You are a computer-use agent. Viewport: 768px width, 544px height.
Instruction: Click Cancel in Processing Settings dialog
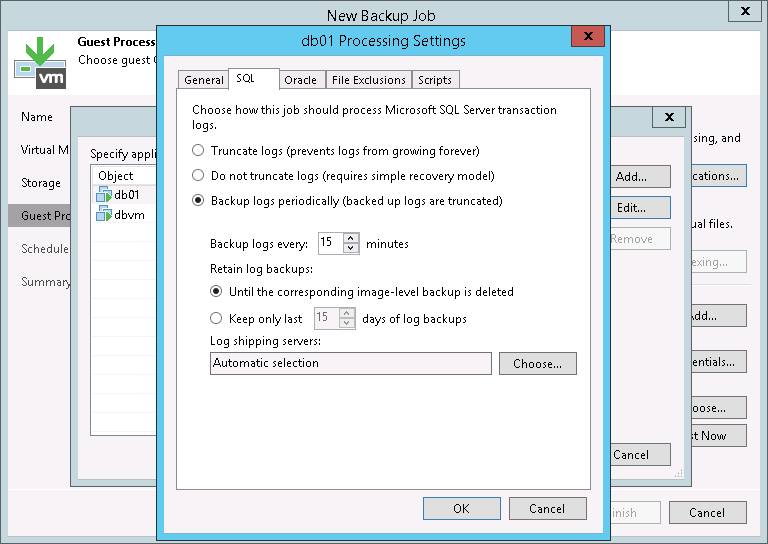click(x=547, y=508)
